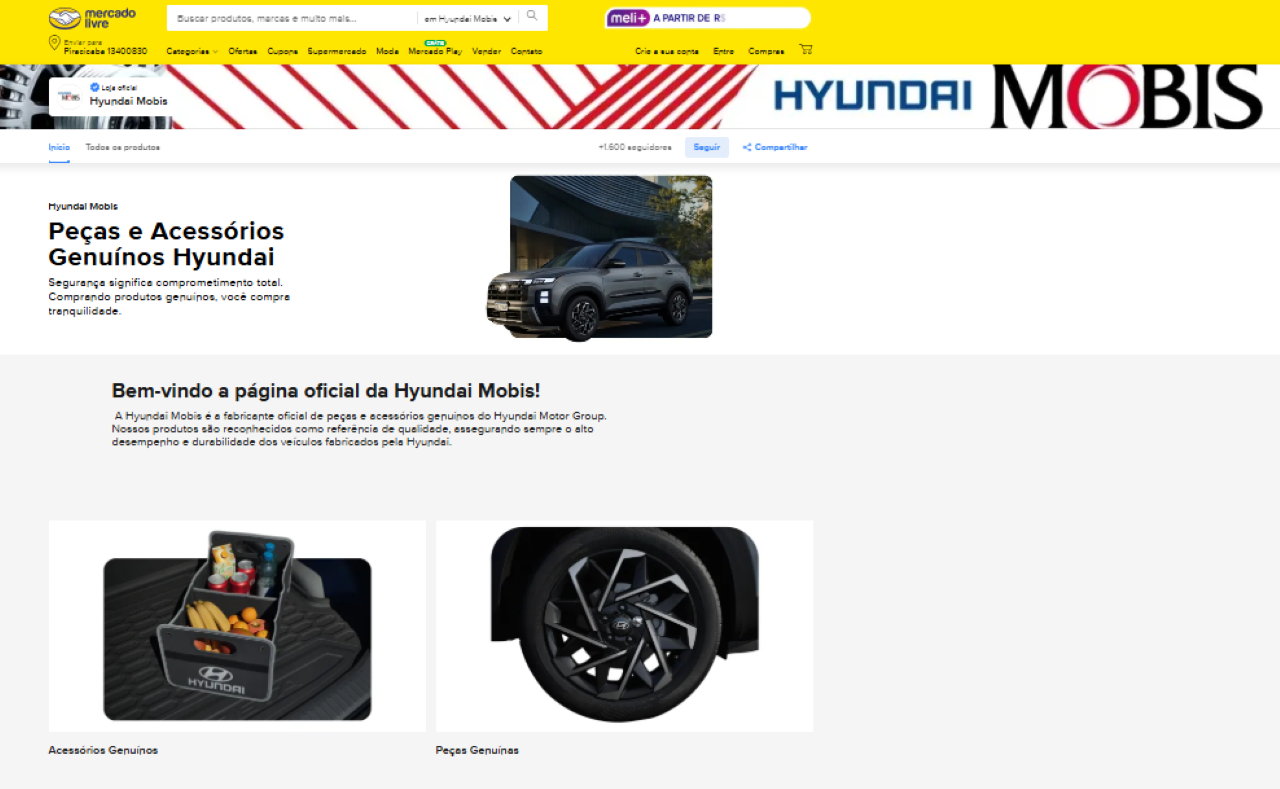
Task: Click the product search input field
Action: point(290,19)
